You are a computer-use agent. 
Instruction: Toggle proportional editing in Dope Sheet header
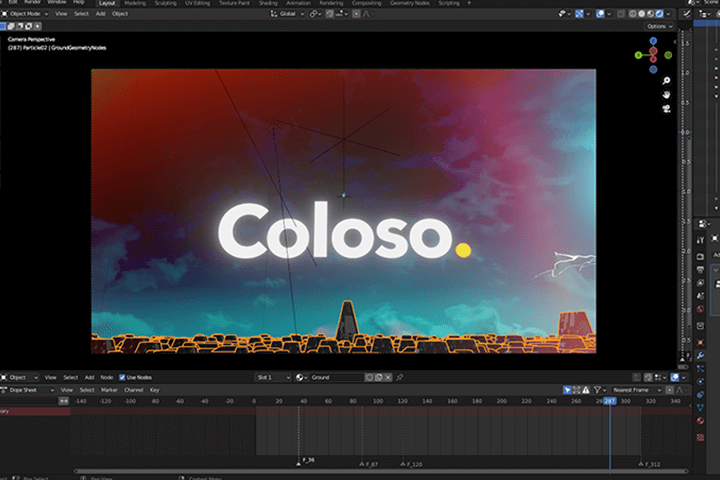(669, 390)
